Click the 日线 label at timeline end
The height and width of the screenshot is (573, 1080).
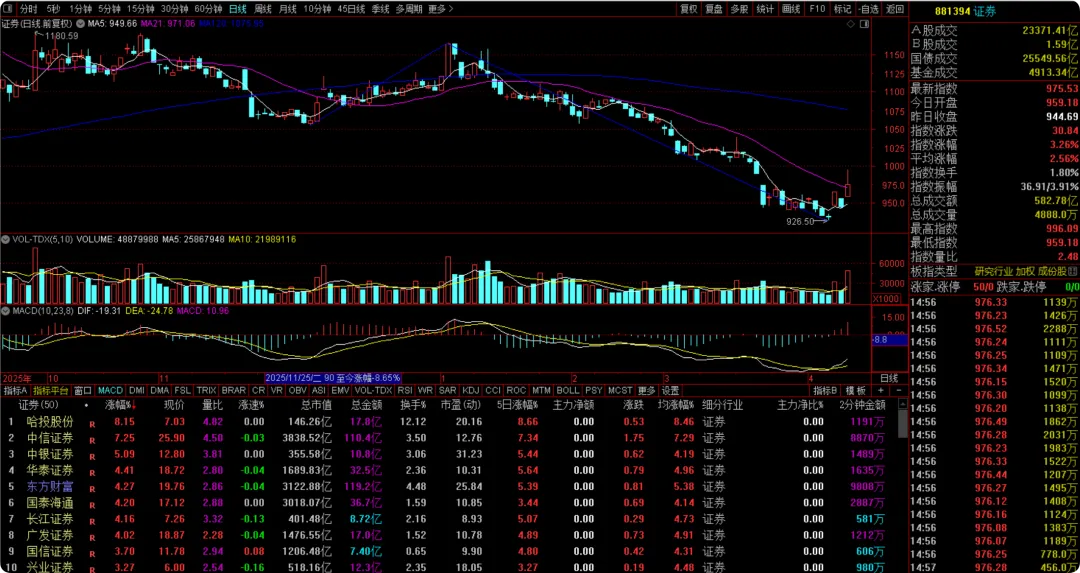coord(889,378)
